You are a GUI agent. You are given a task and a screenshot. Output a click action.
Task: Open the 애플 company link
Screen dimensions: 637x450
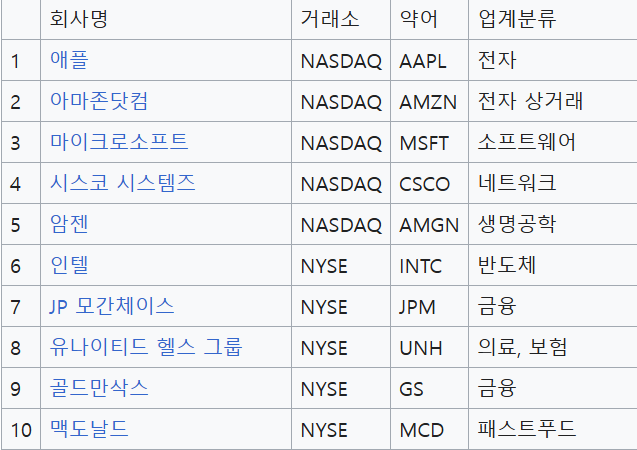[x=69, y=60]
